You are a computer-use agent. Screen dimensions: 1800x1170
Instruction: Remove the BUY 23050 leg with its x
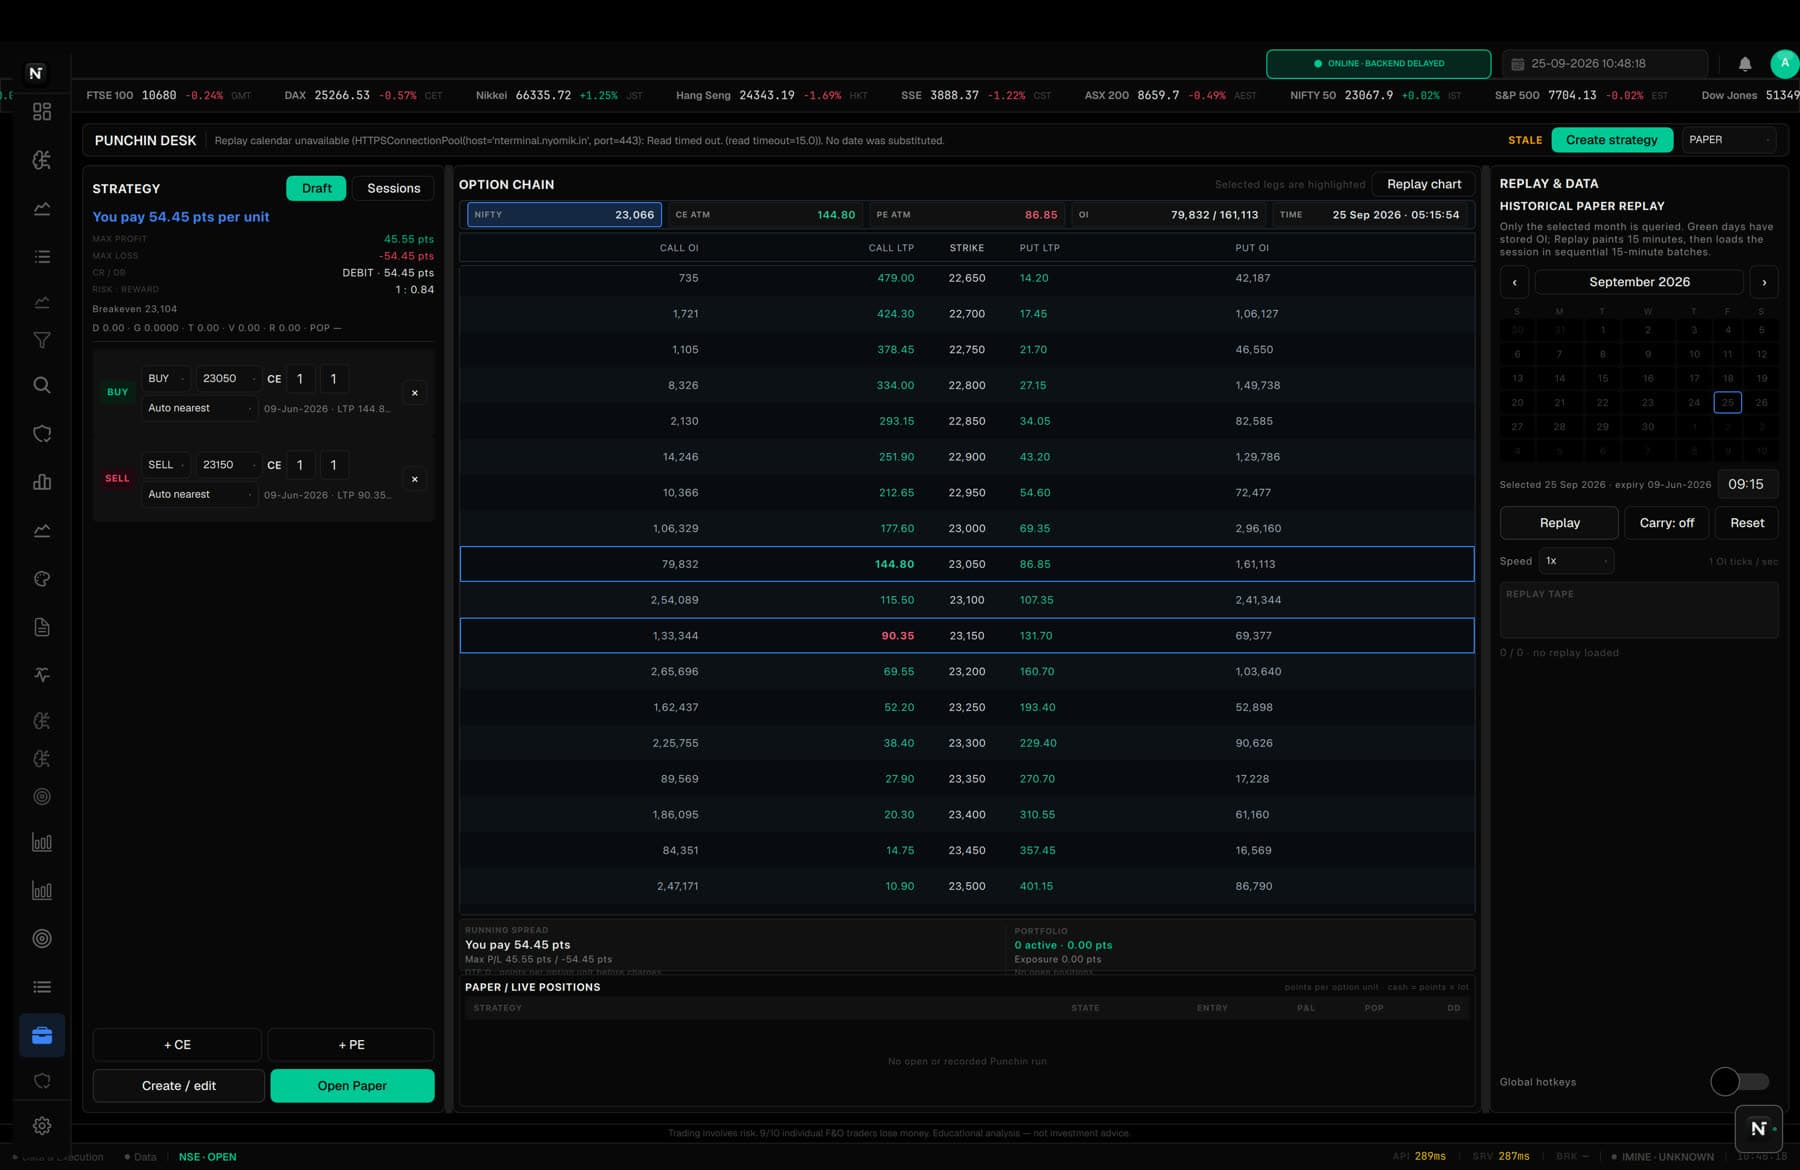tap(415, 393)
